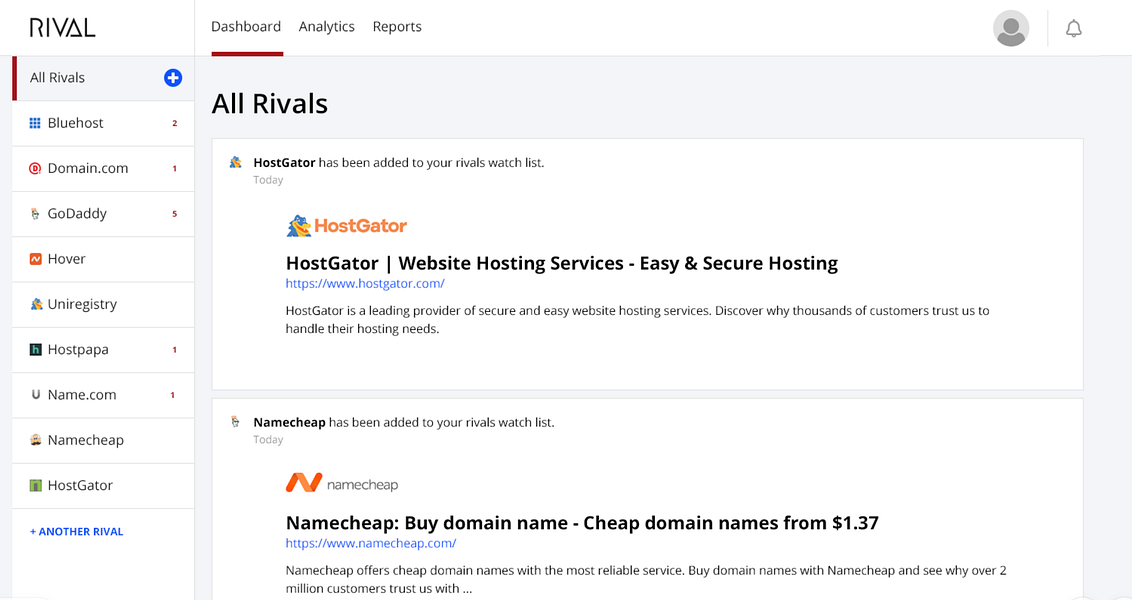
Task: Switch to the Analytics tab
Action: (326, 27)
